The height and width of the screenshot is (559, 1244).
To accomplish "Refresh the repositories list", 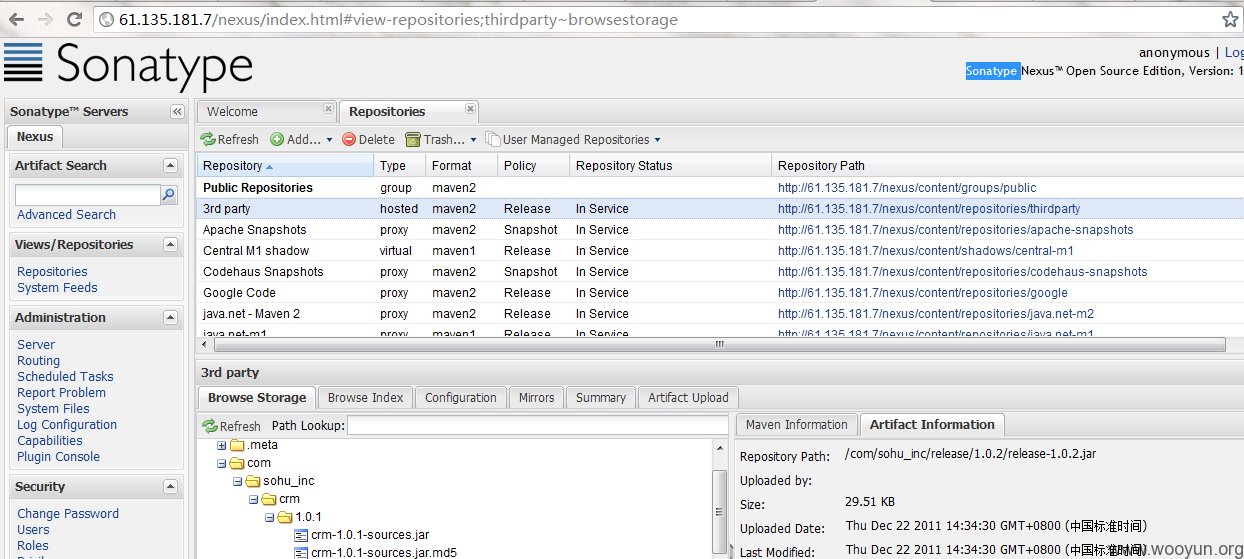I will [x=229, y=140].
